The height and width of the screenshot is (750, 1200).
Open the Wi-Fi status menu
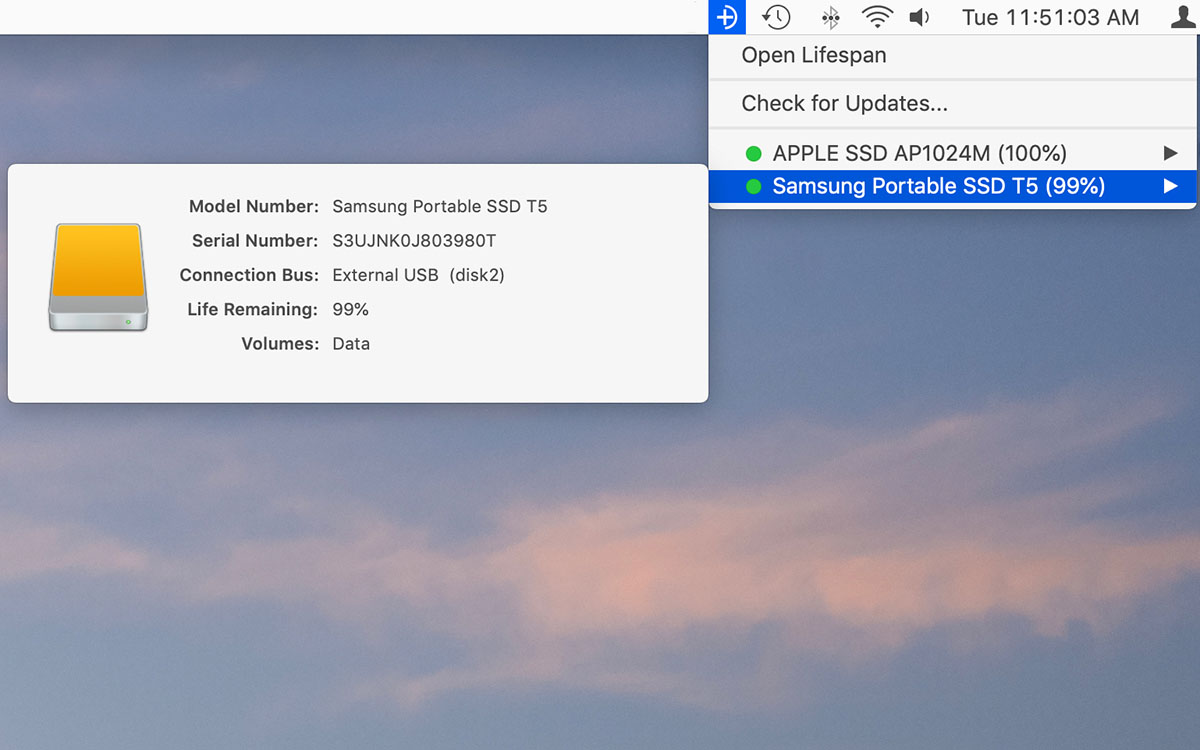(877, 17)
